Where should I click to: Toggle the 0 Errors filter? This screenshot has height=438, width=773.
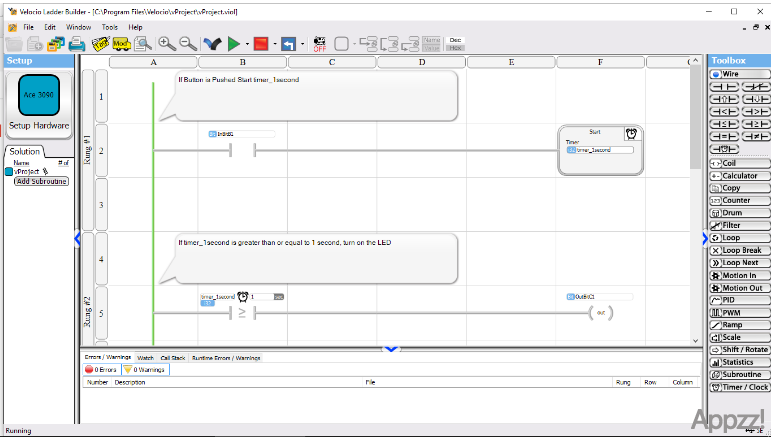(101, 369)
